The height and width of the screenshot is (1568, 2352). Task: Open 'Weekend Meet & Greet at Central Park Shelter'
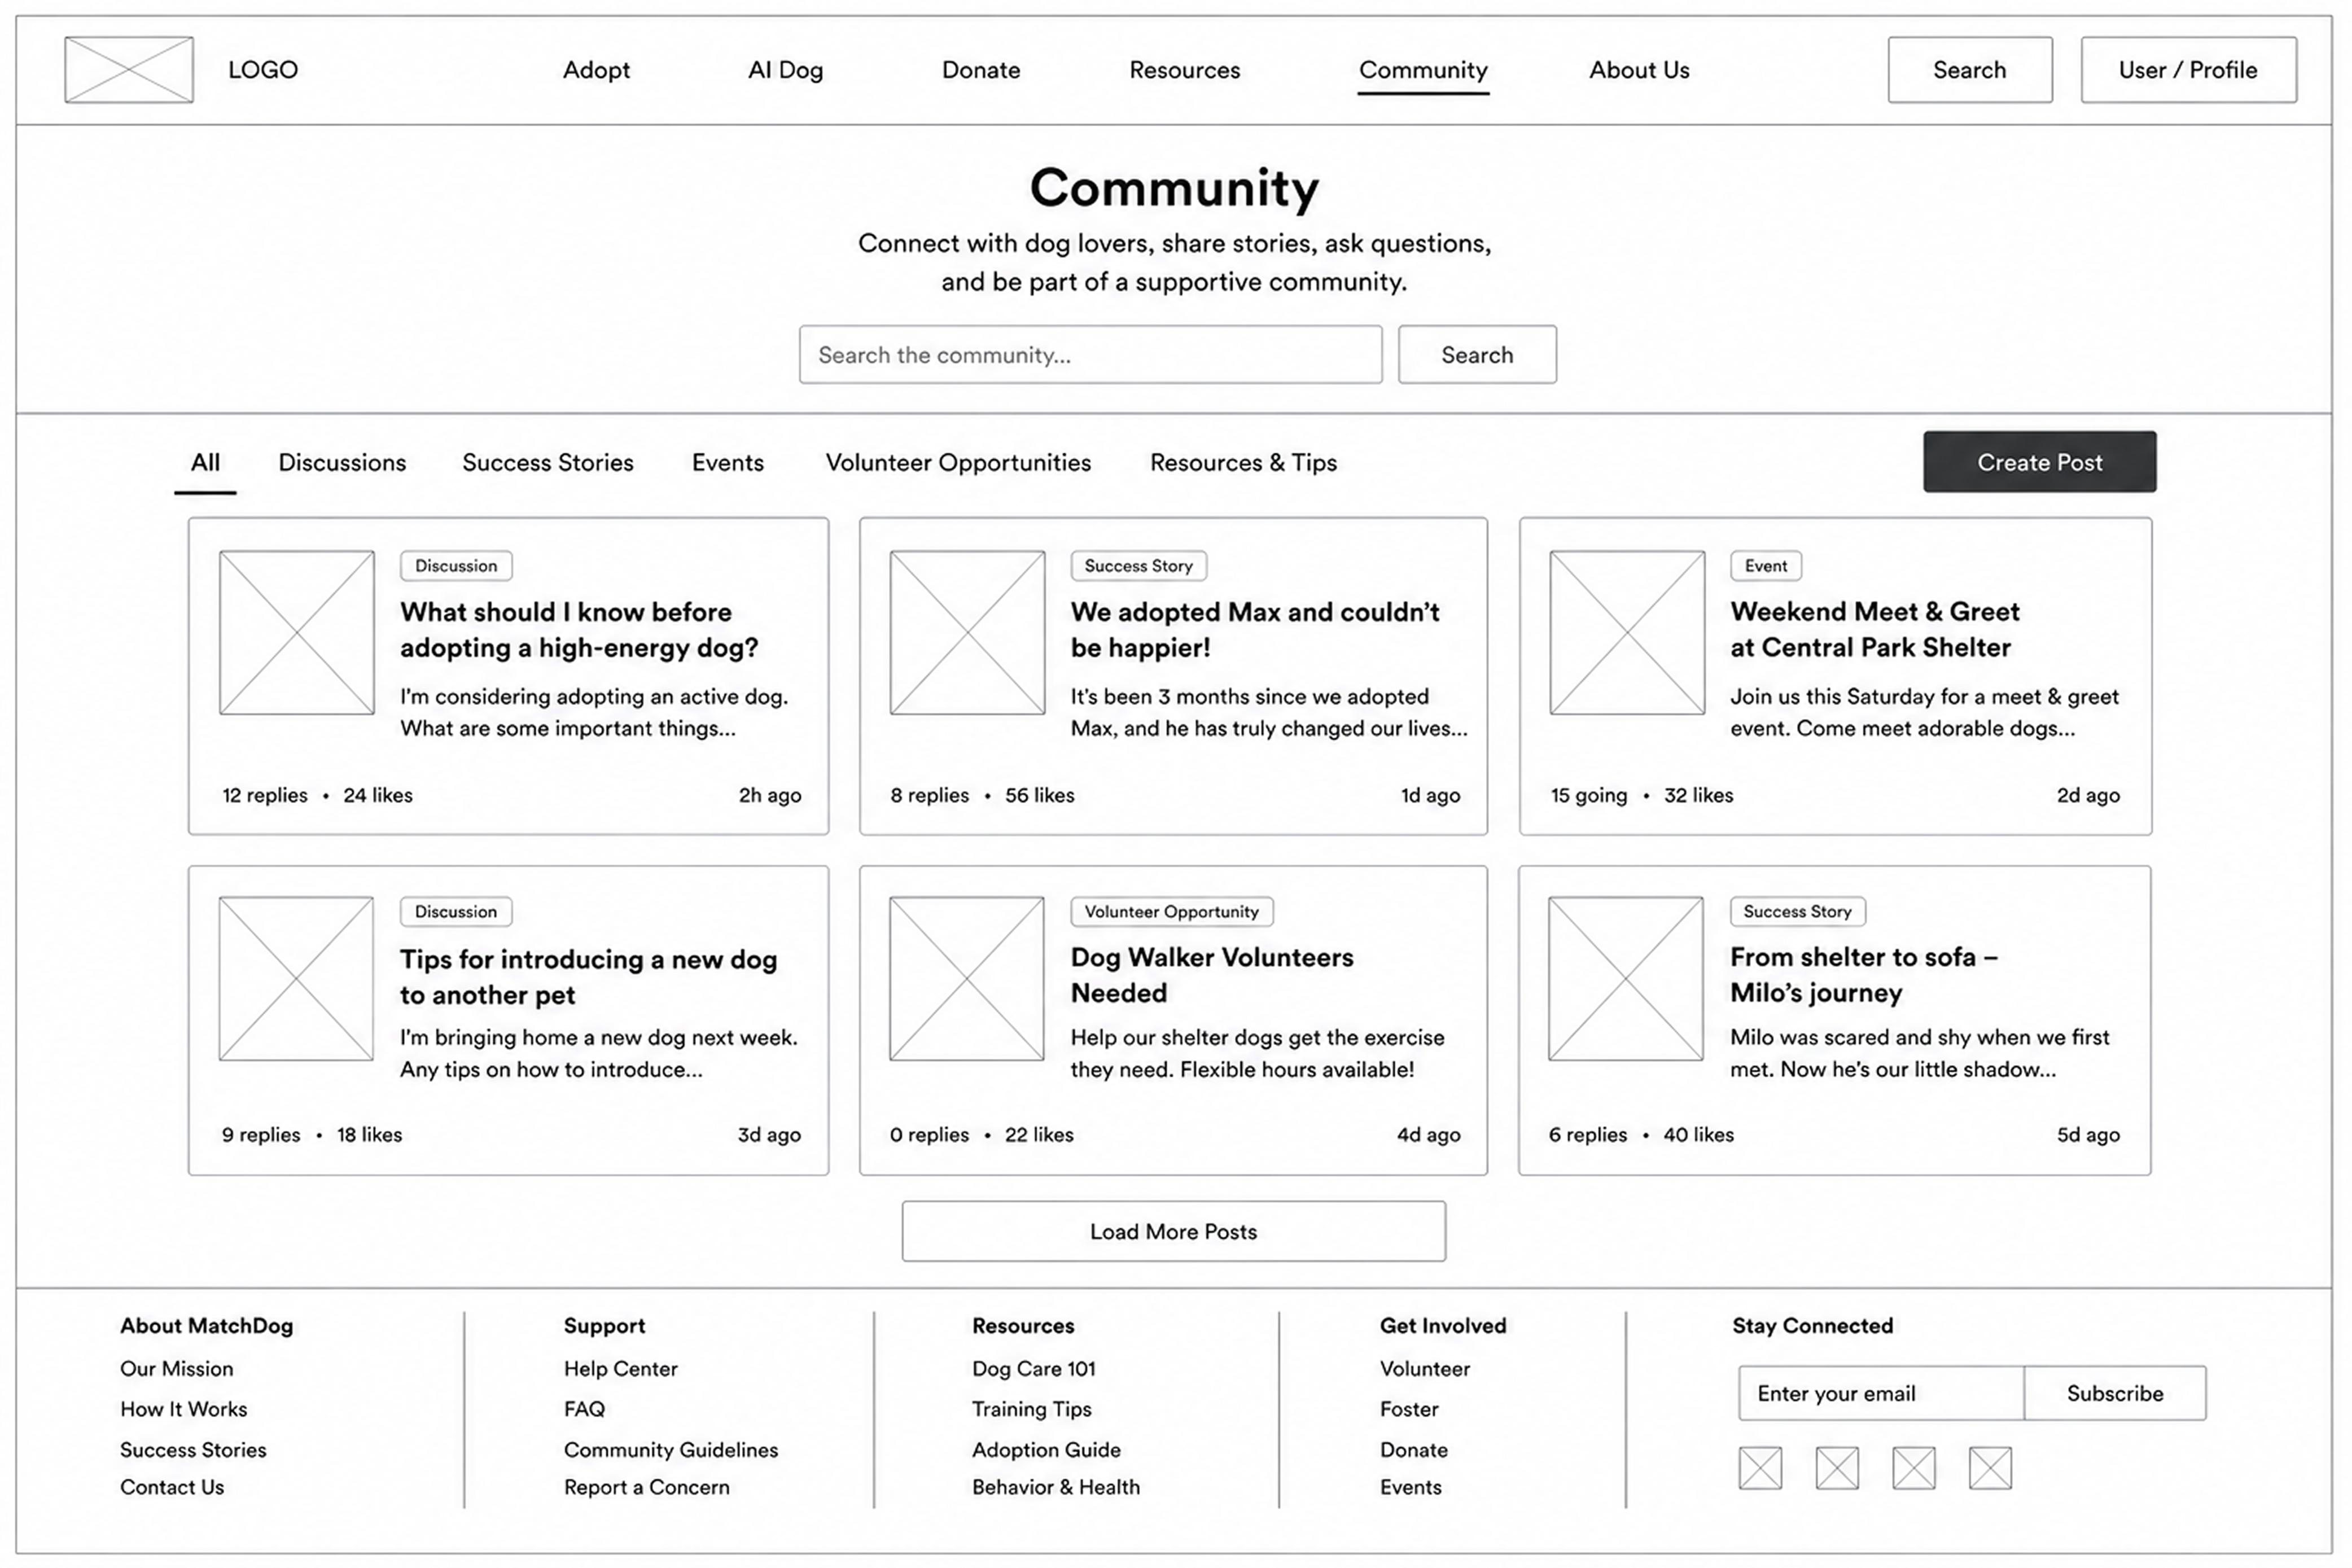(x=1875, y=630)
